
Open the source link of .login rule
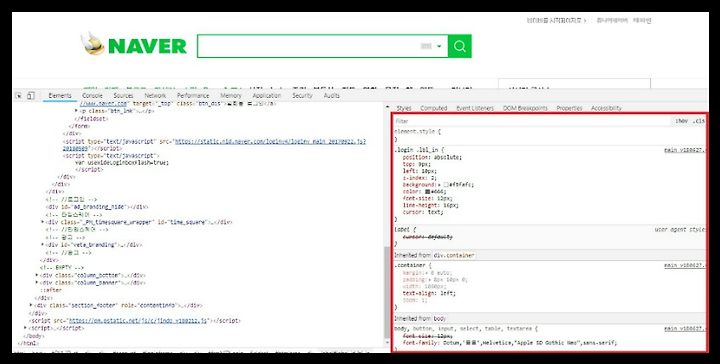point(685,150)
